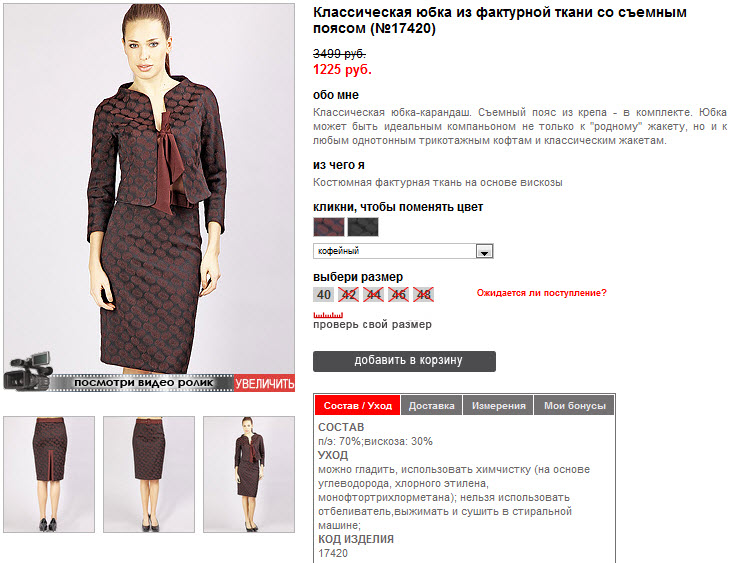Select the Состав / Уход tab
This screenshot has height=563, width=733.
(358, 405)
